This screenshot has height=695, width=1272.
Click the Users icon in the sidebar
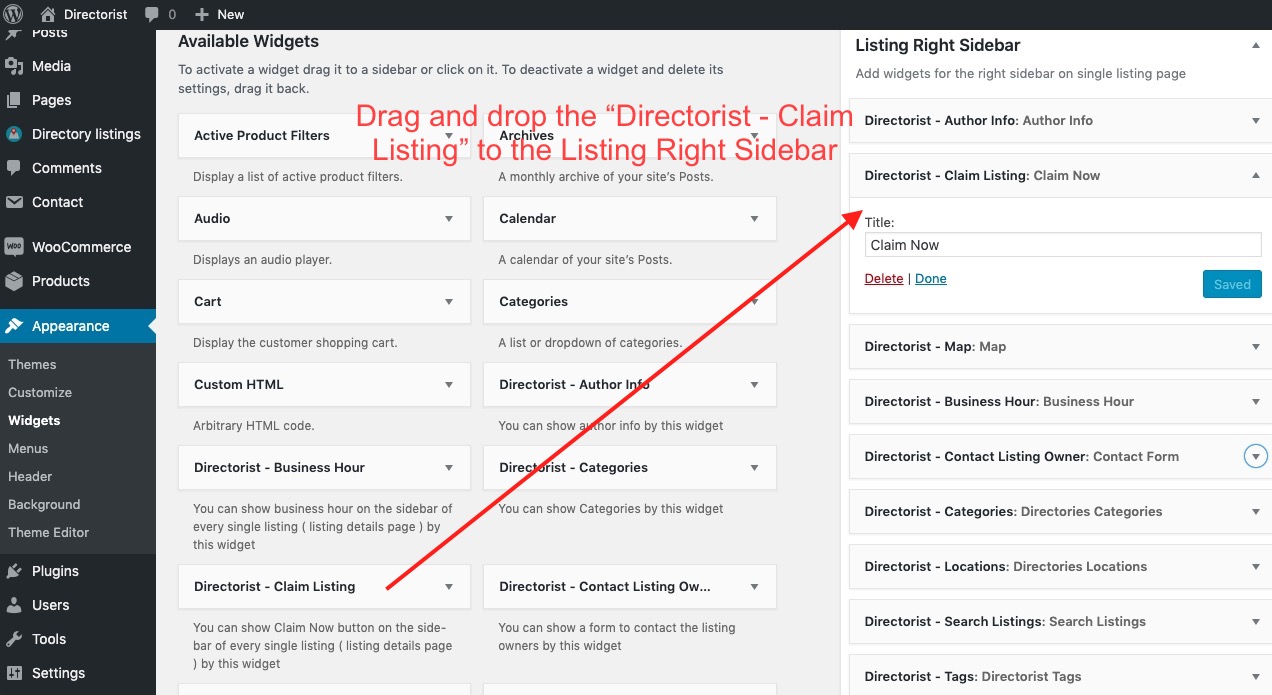(16, 605)
